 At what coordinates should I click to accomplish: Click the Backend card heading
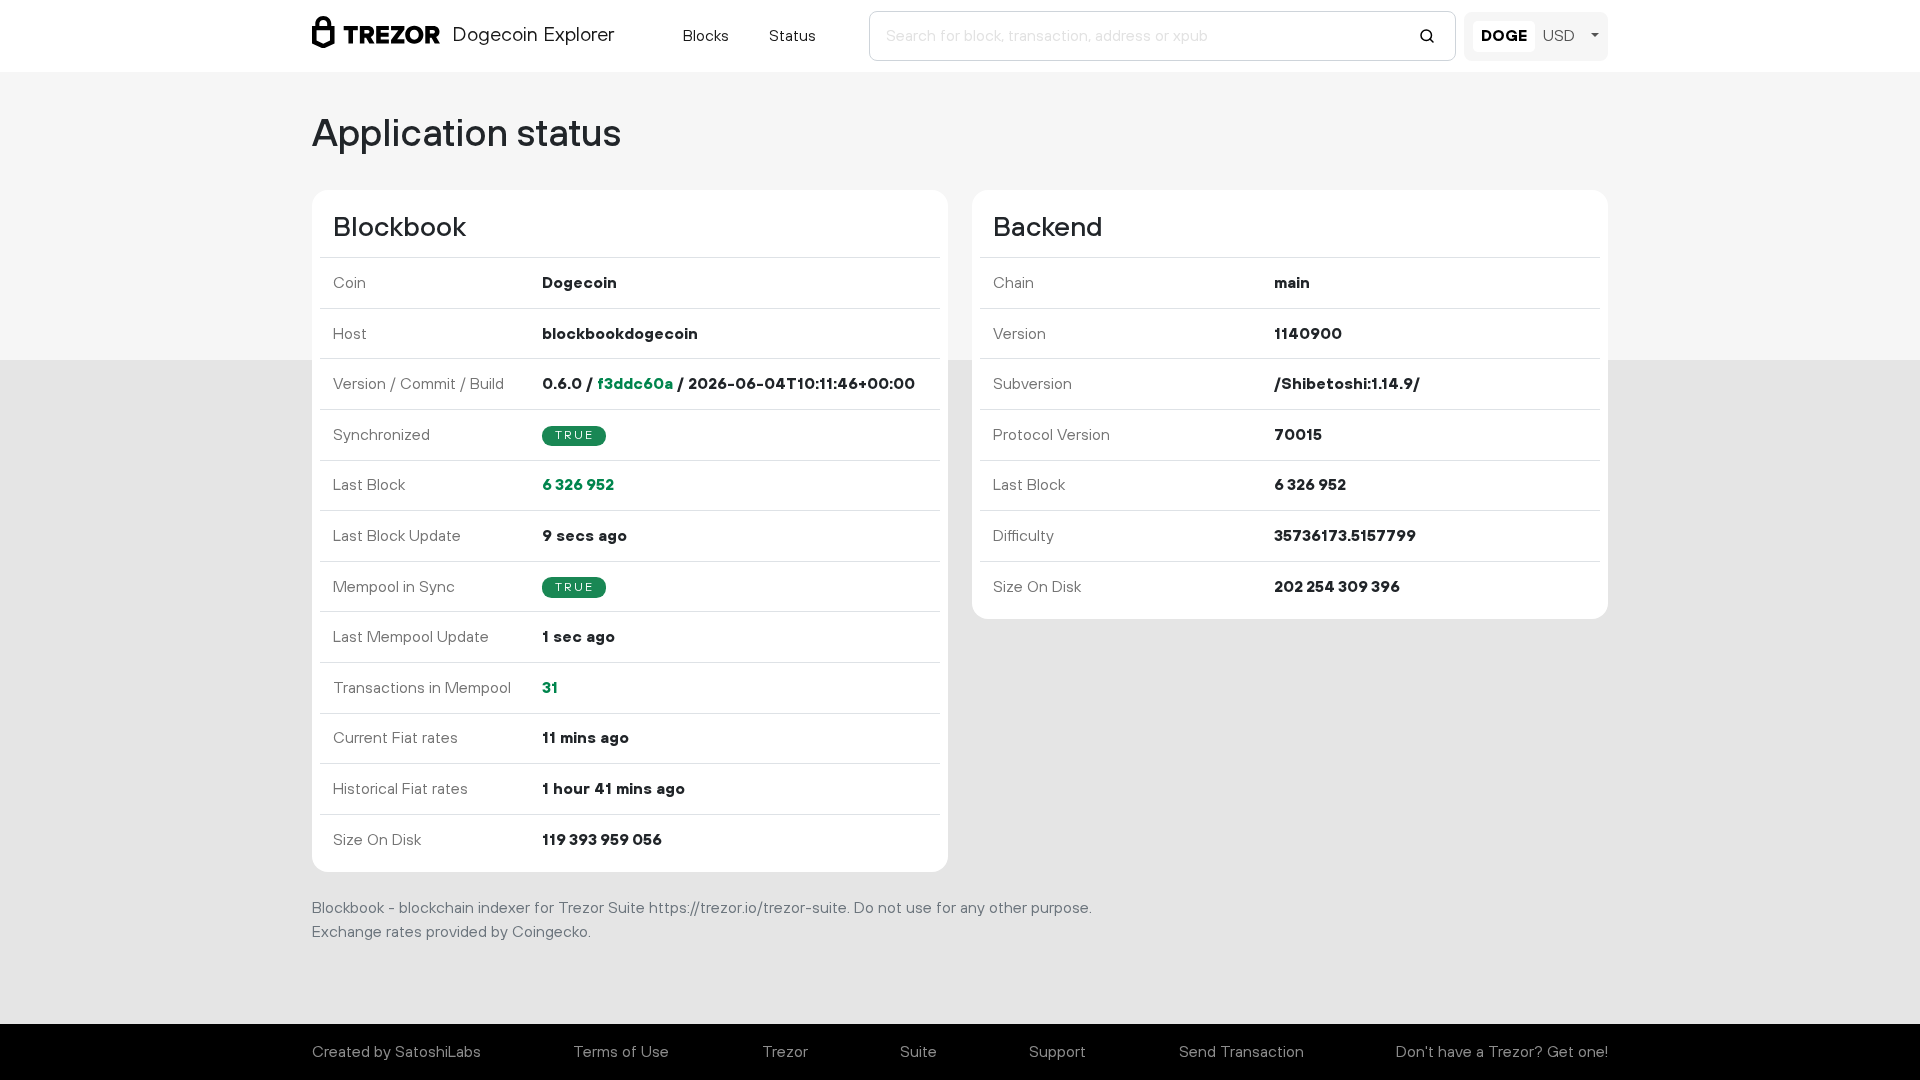coord(1047,227)
